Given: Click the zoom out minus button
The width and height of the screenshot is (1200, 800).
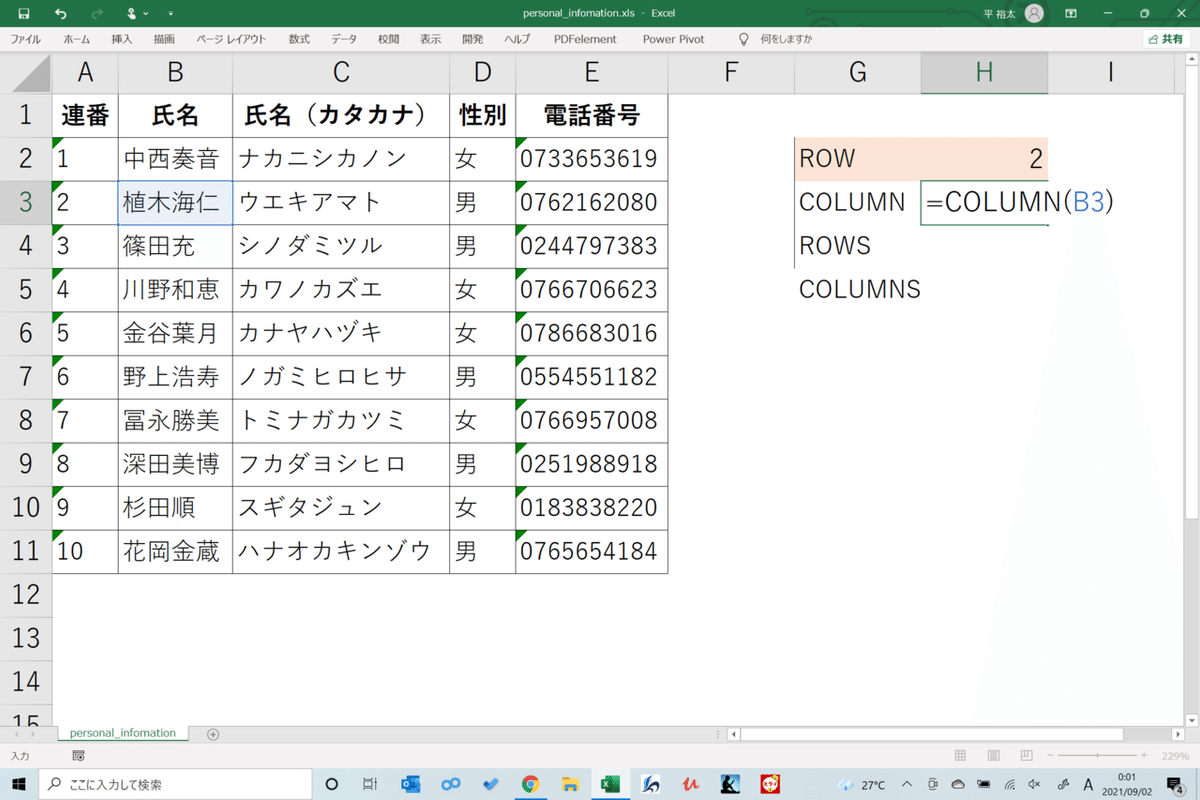Looking at the screenshot, I should pos(1051,756).
